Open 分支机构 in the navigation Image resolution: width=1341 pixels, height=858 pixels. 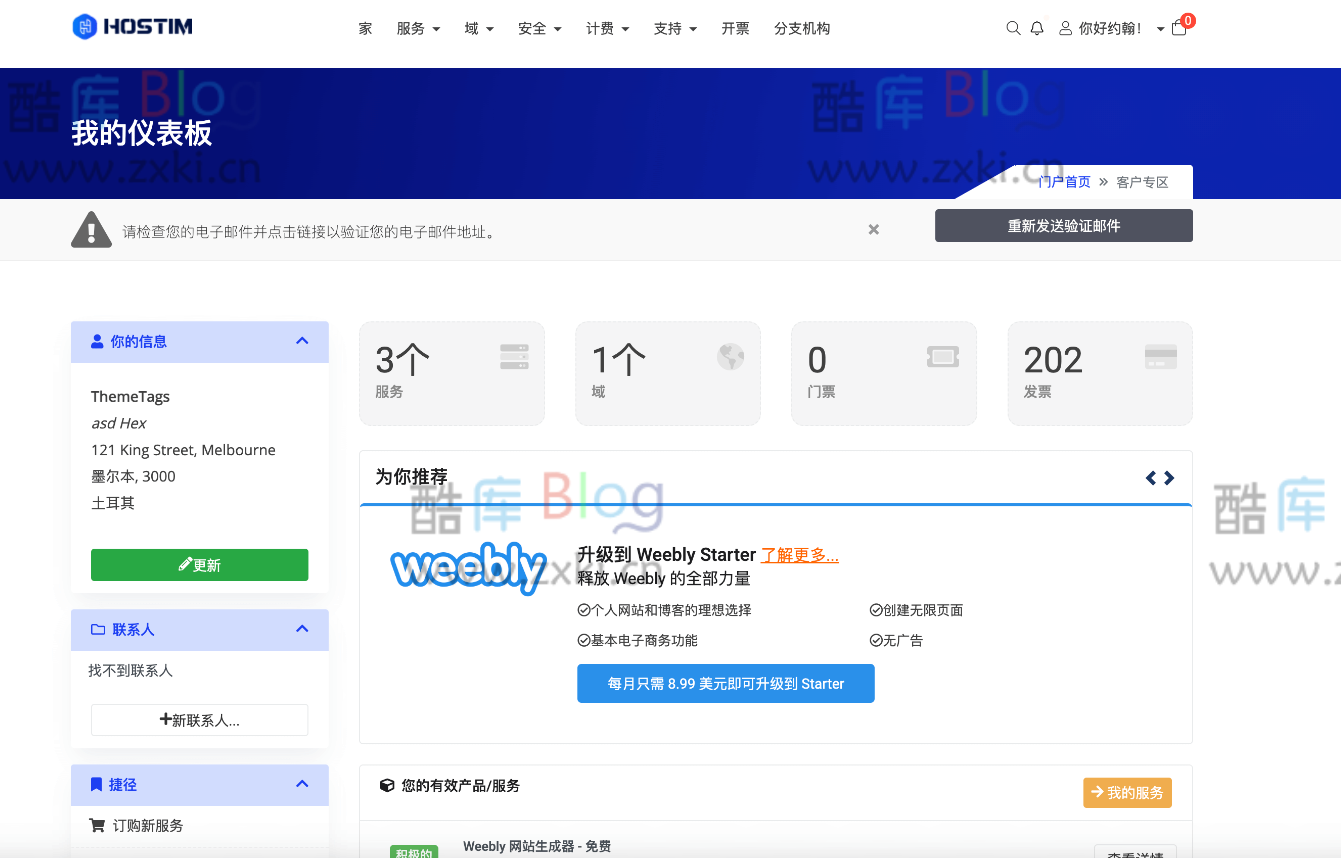(802, 29)
